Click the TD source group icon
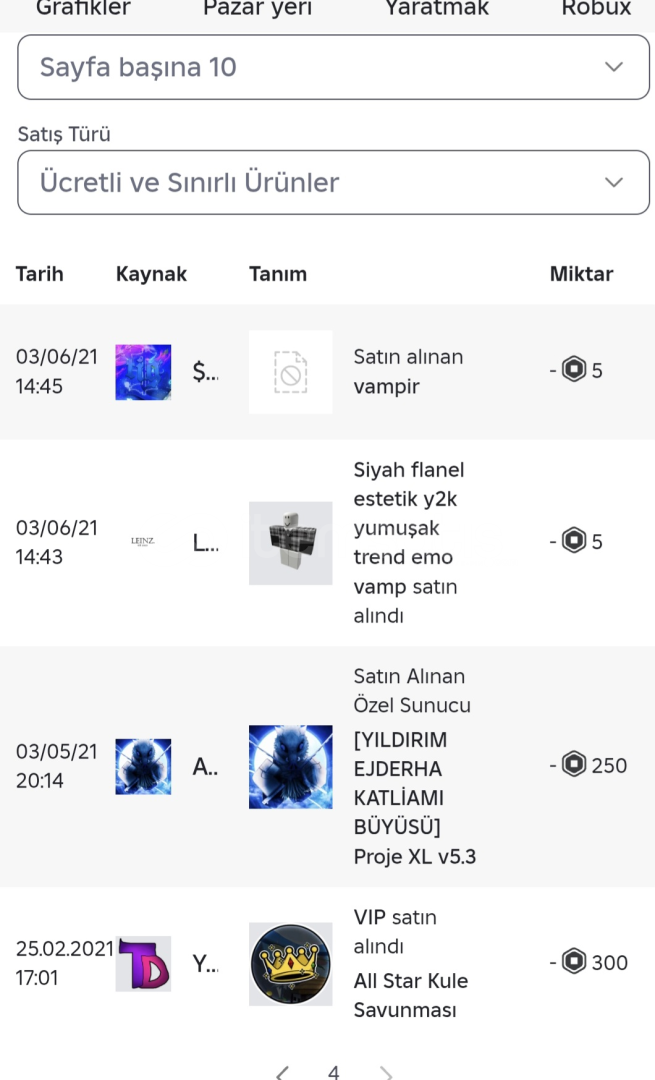 coord(143,963)
